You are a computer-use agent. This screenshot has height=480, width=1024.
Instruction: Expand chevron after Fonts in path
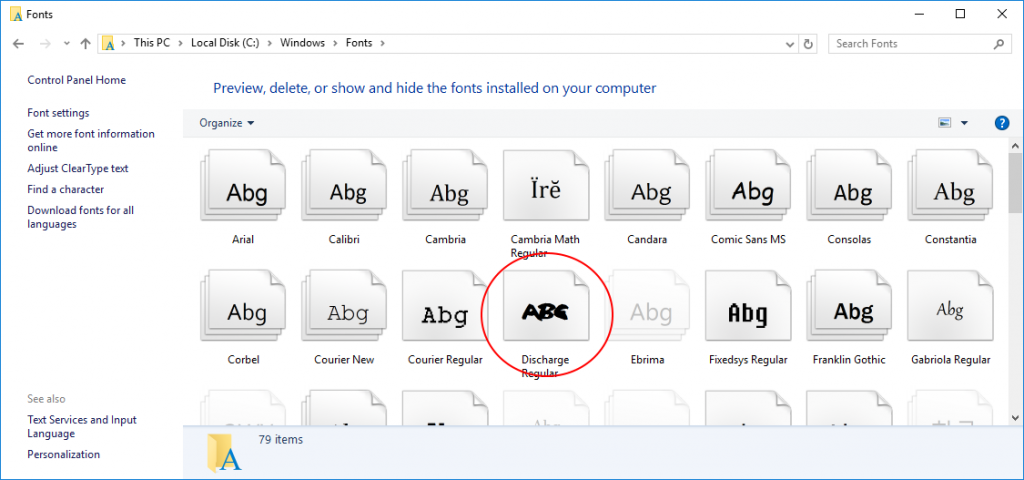click(x=383, y=43)
